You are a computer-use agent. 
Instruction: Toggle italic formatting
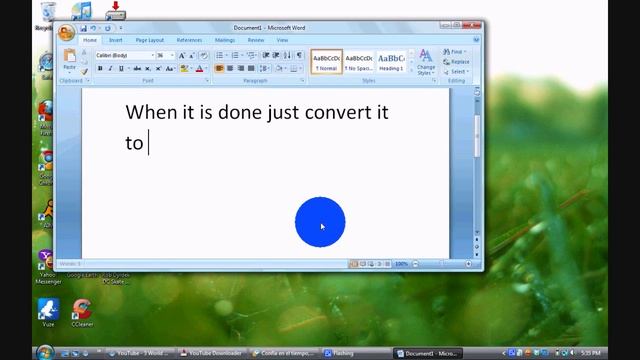(x=110, y=69)
